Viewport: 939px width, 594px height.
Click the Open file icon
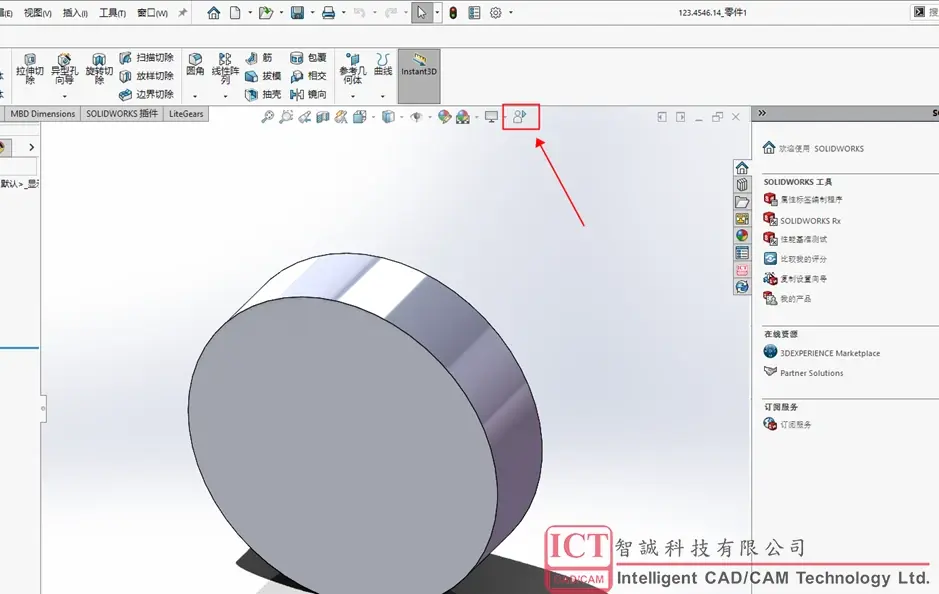[x=266, y=13]
